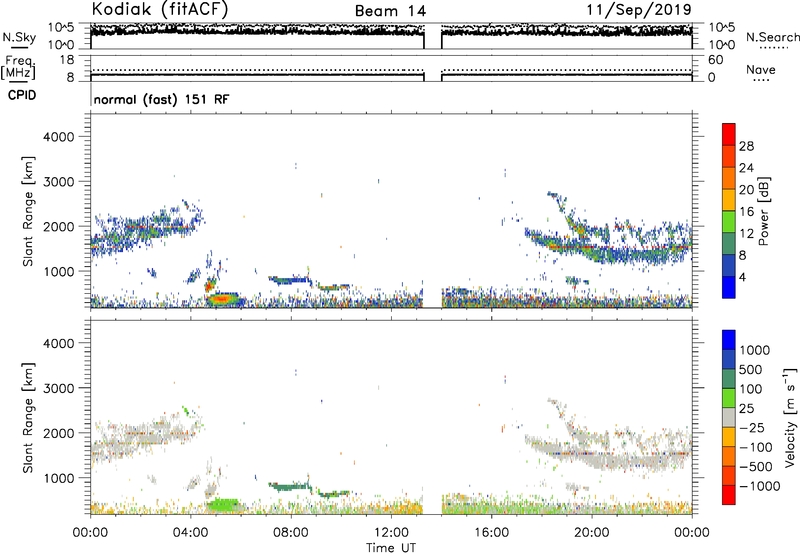This screenshot has height=554, width=800.
Task: Click the yellow Velocity segment, -25 to -100
Action: tap(729, 437)
